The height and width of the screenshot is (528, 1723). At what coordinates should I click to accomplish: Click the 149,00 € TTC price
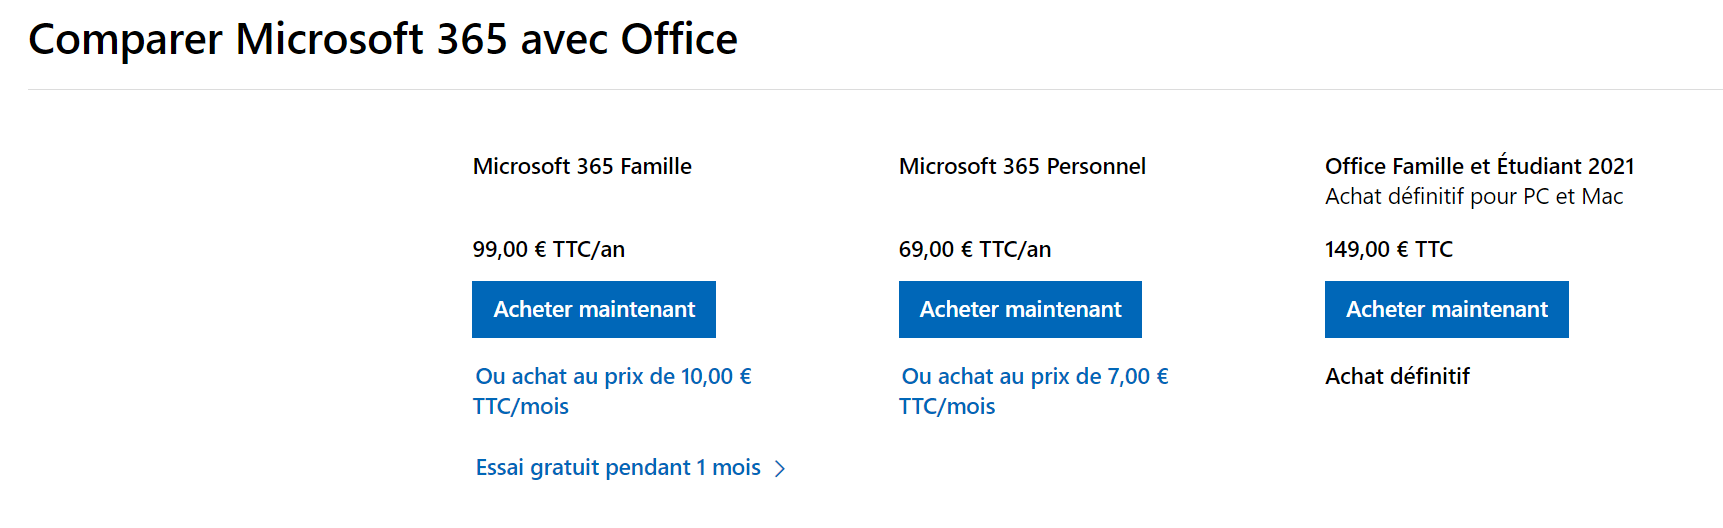click(x=1389, y=249)
